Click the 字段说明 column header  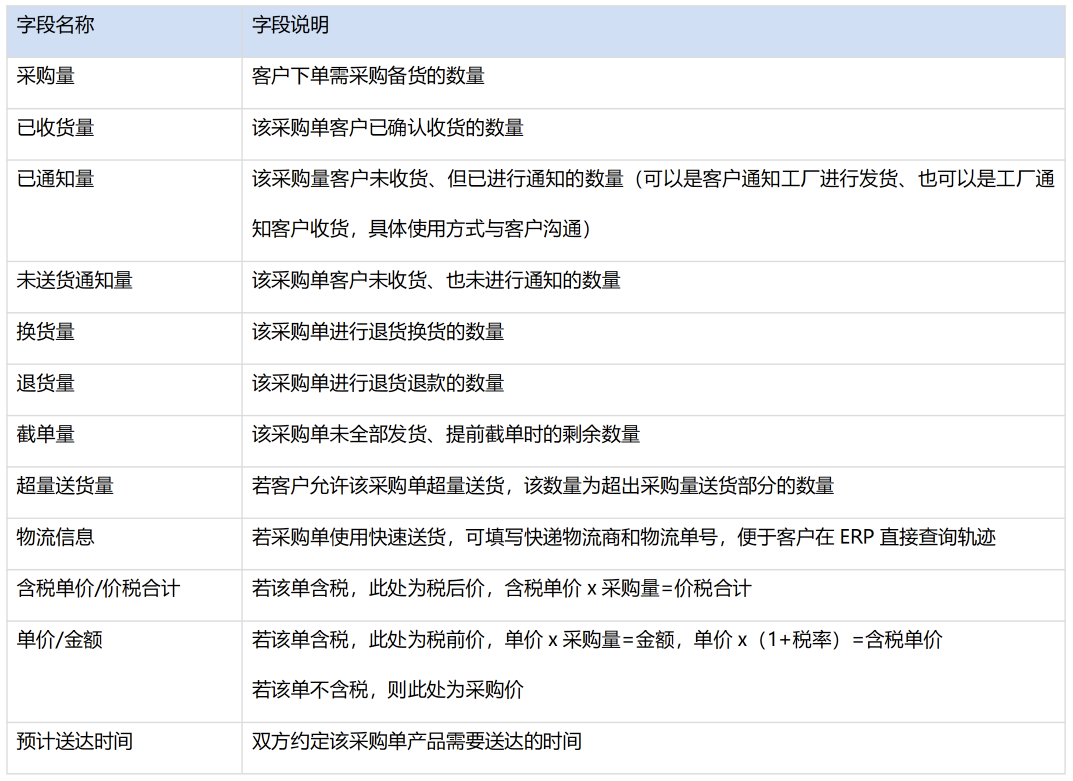(x=290, y=26)
